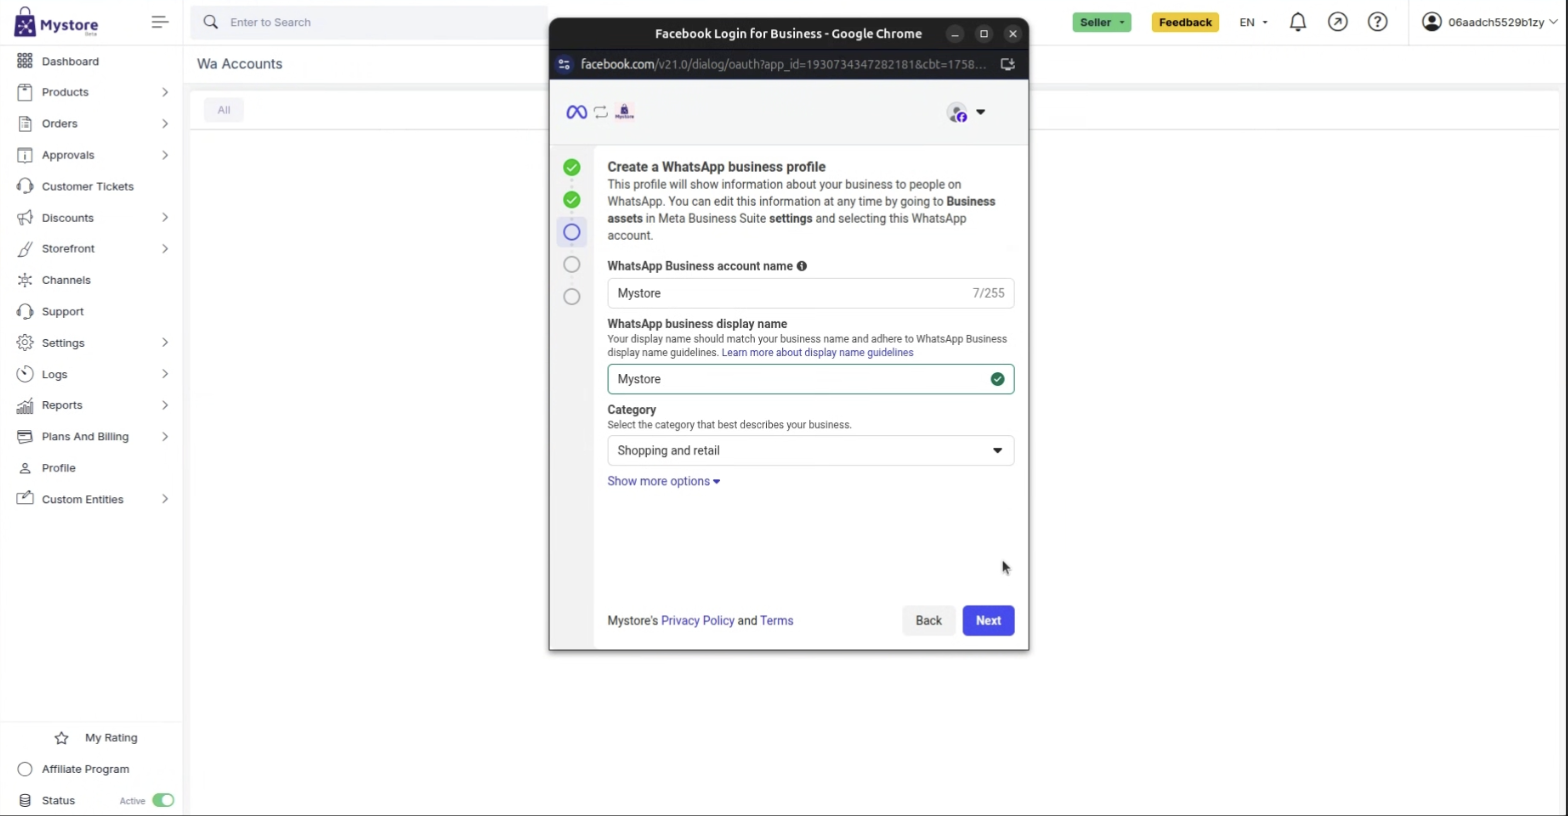Open the help question mark icon

click(x=1377, y=22)
